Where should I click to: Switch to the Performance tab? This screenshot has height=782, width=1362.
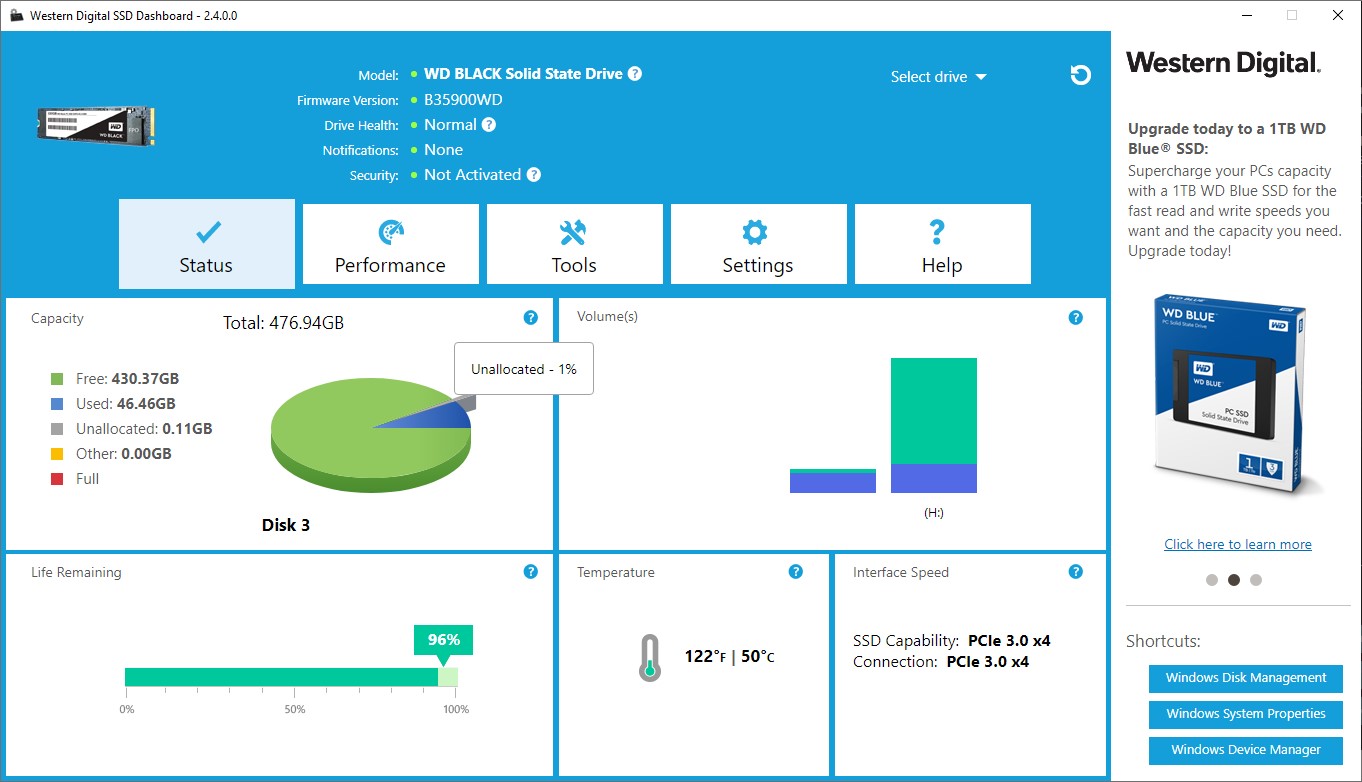click(390, 245)
